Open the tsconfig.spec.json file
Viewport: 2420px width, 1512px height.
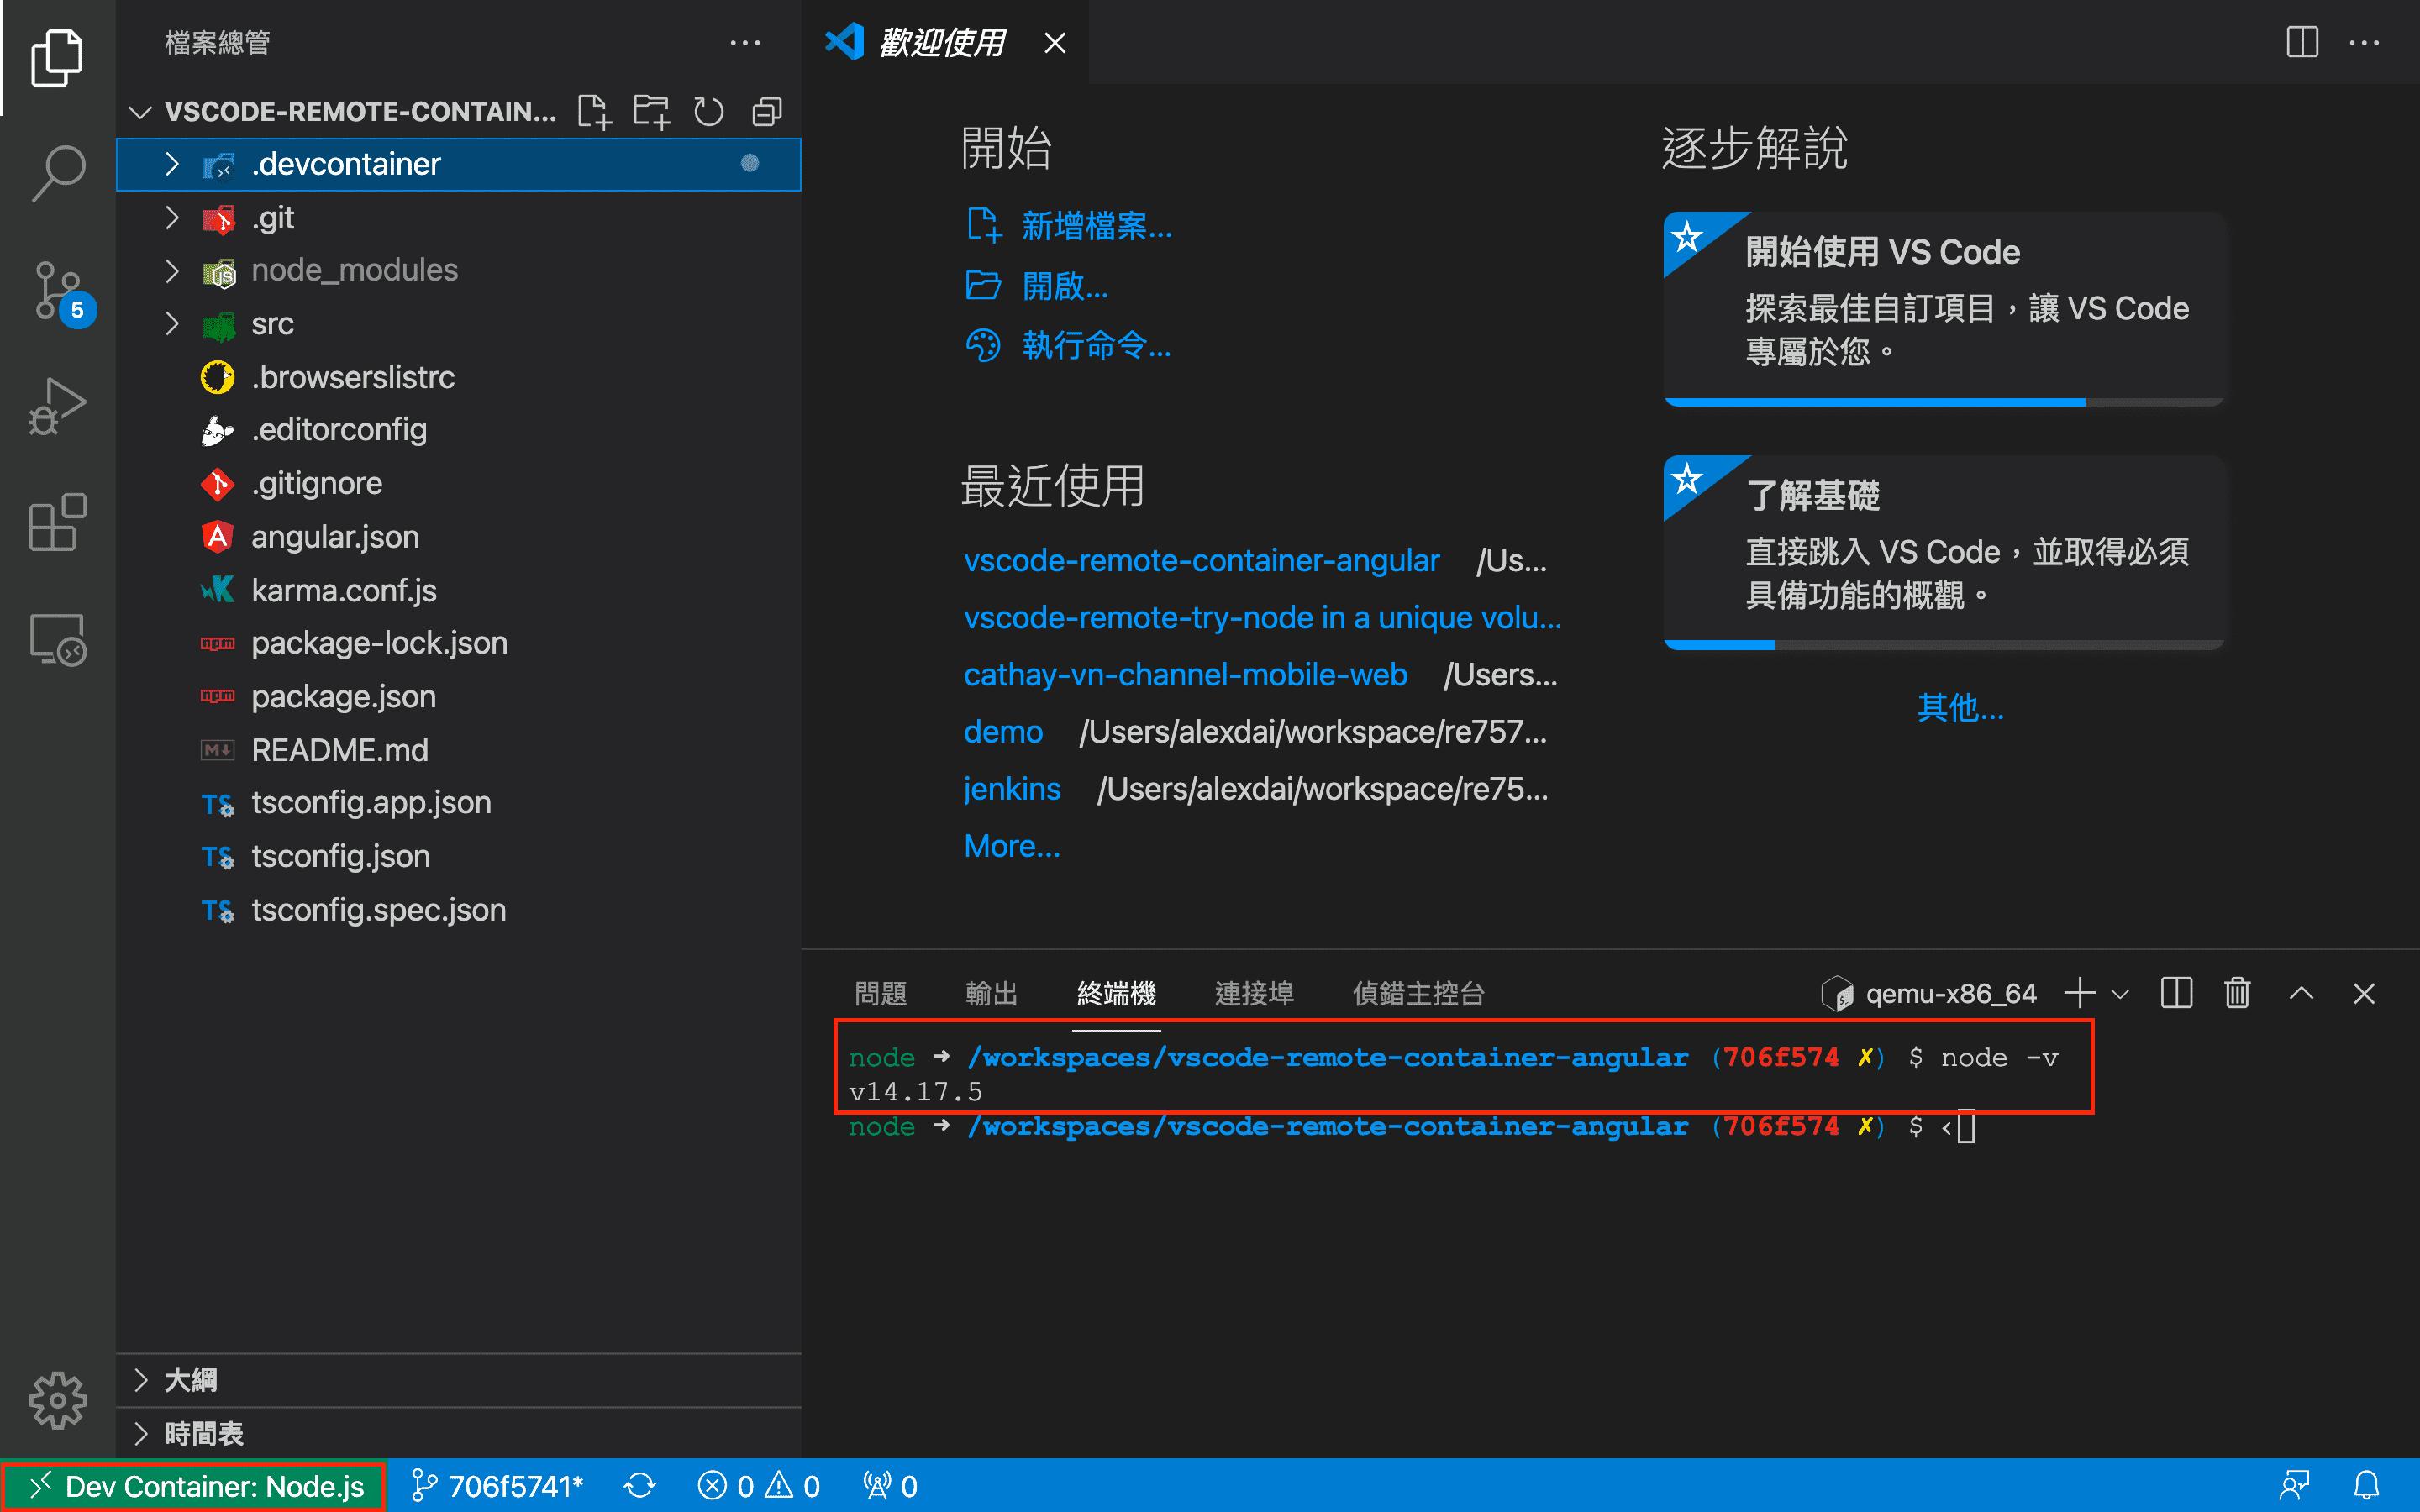[459, 910]
